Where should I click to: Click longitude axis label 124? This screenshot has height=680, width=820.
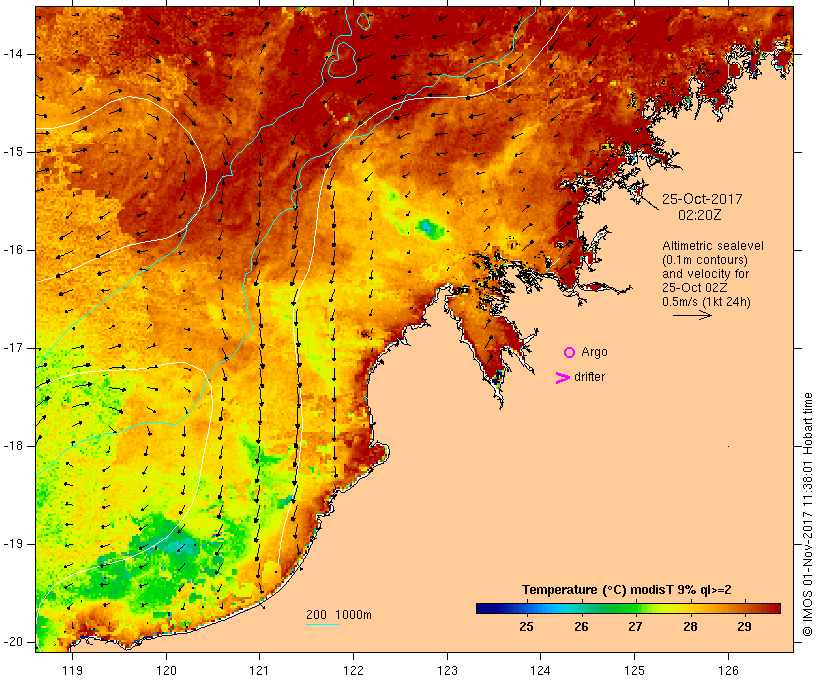[x=540, y=670]
